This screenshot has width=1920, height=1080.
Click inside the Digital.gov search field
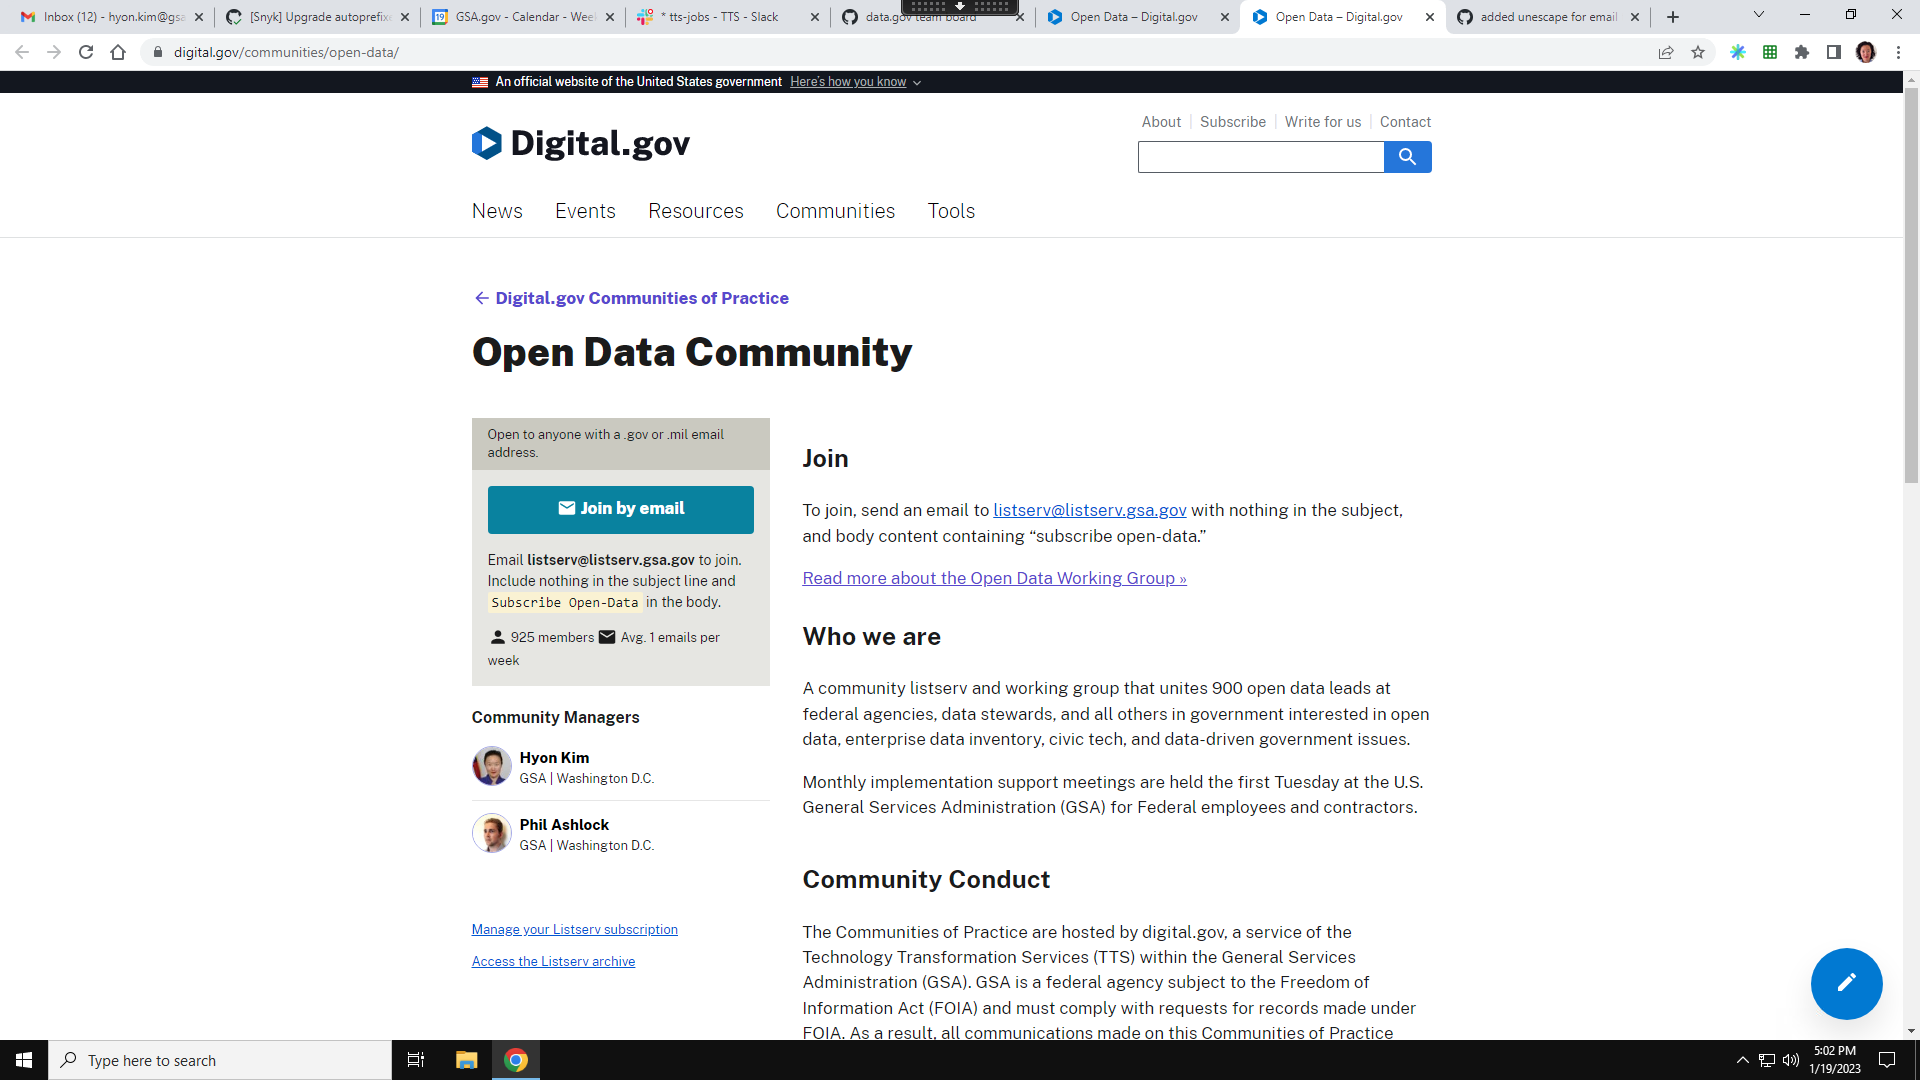tap(1260, 157)
